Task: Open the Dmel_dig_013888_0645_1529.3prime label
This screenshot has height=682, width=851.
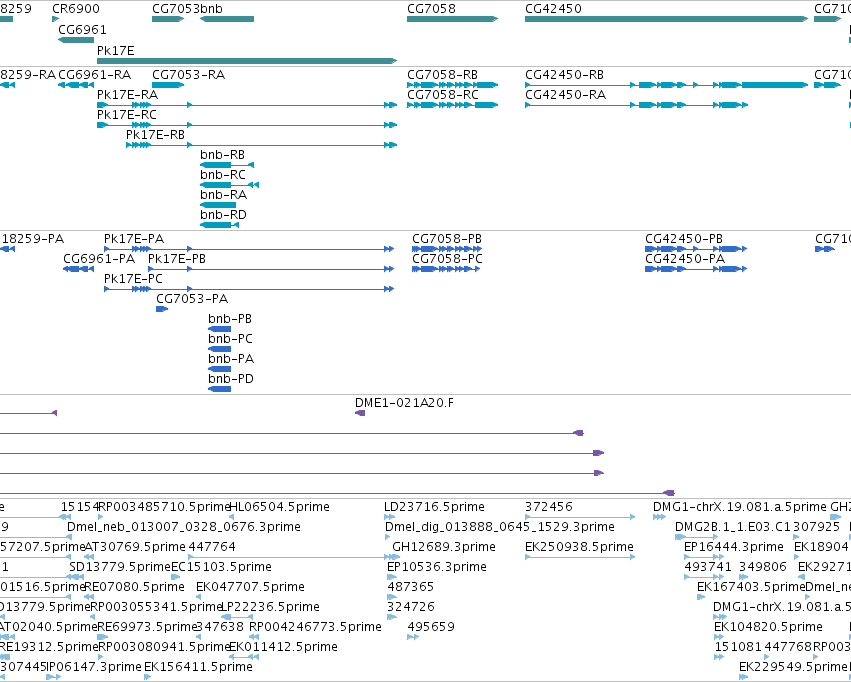Action: coord(500,527)
